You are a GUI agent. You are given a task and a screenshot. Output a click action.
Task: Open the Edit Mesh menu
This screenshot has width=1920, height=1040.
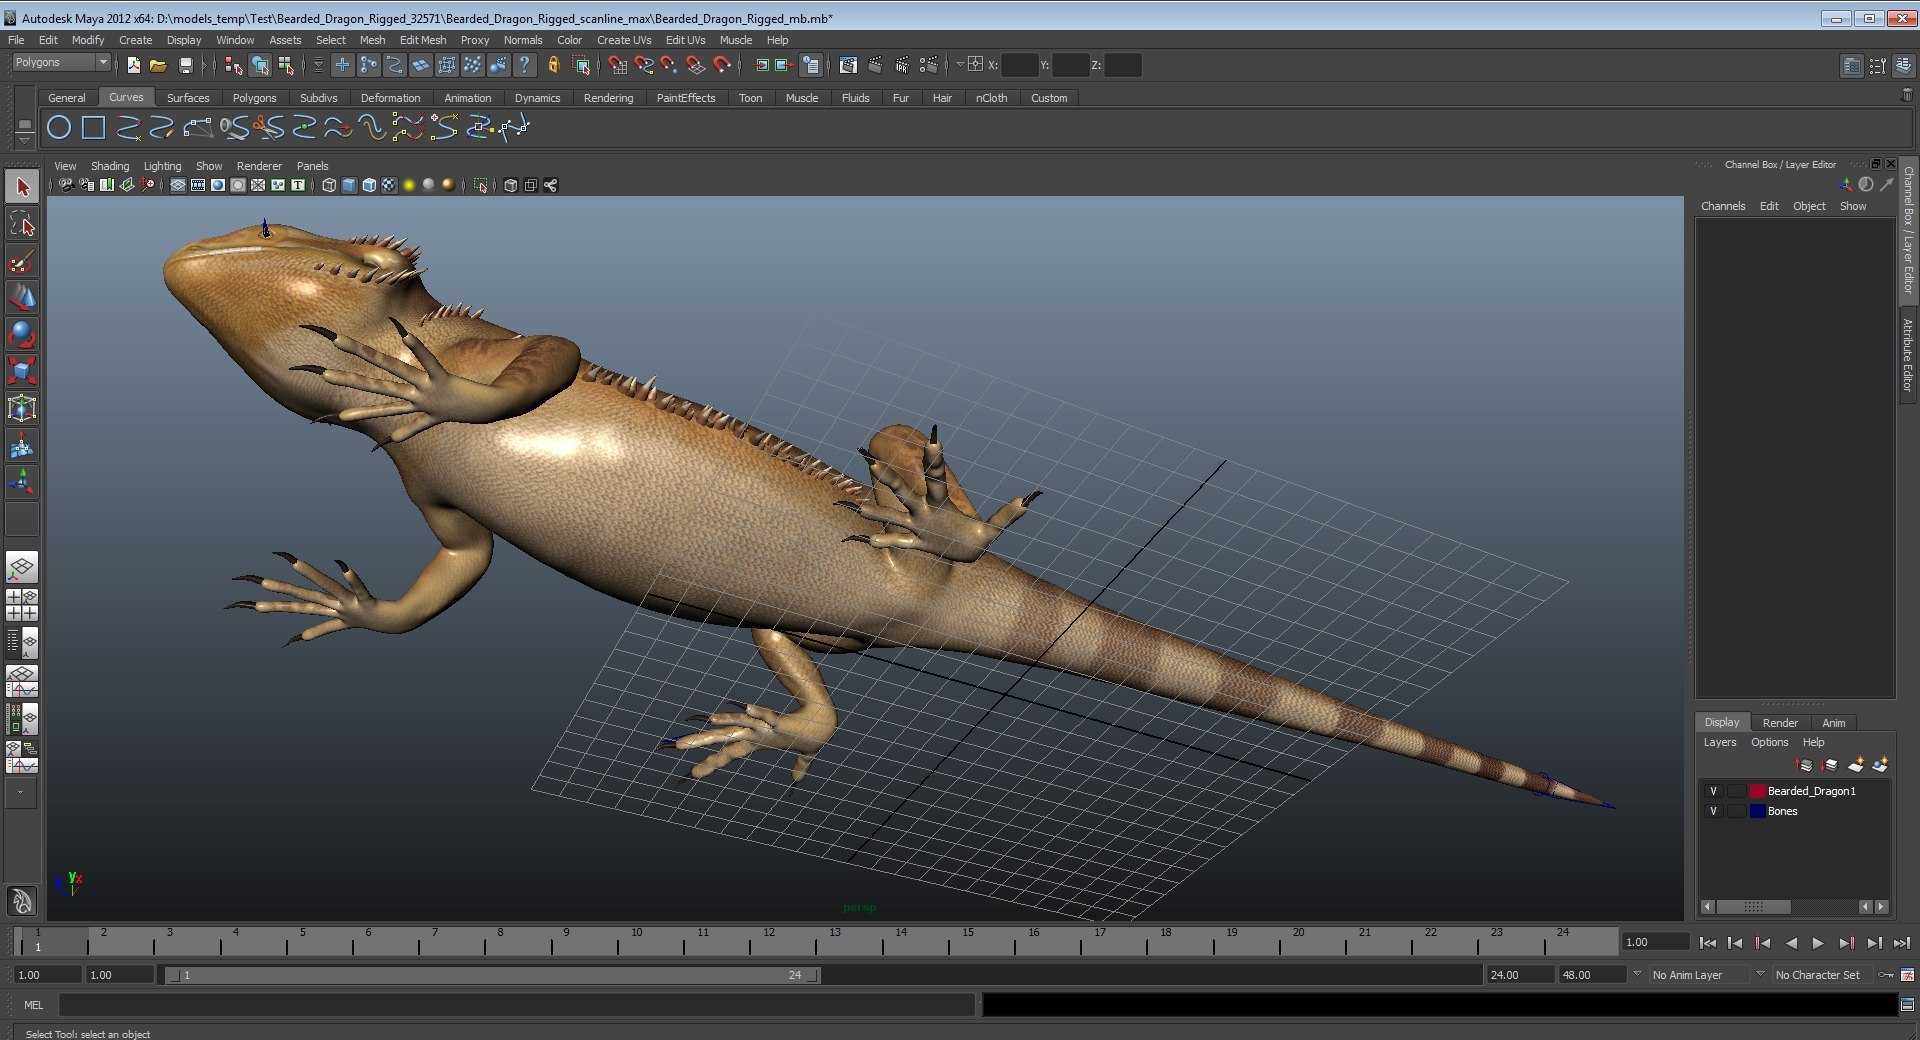point(423,40)
